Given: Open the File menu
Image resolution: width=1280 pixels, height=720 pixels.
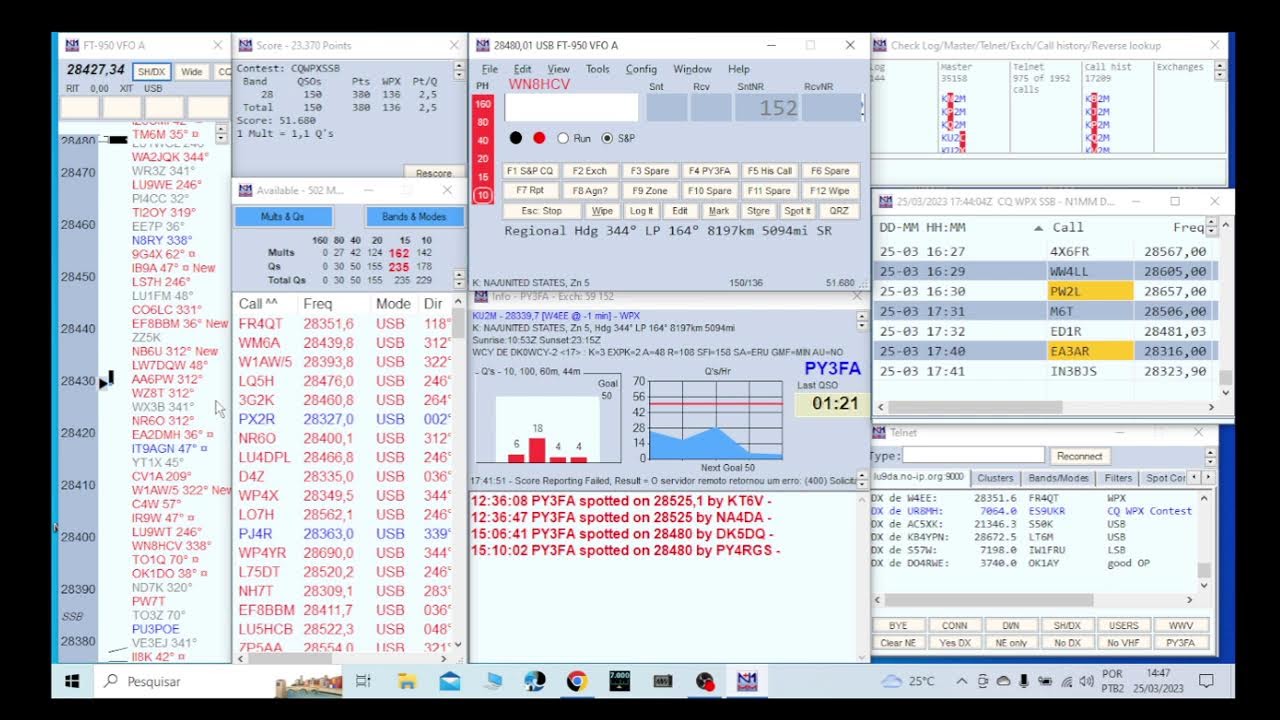Looking at the screenshot, I should 489,69.
